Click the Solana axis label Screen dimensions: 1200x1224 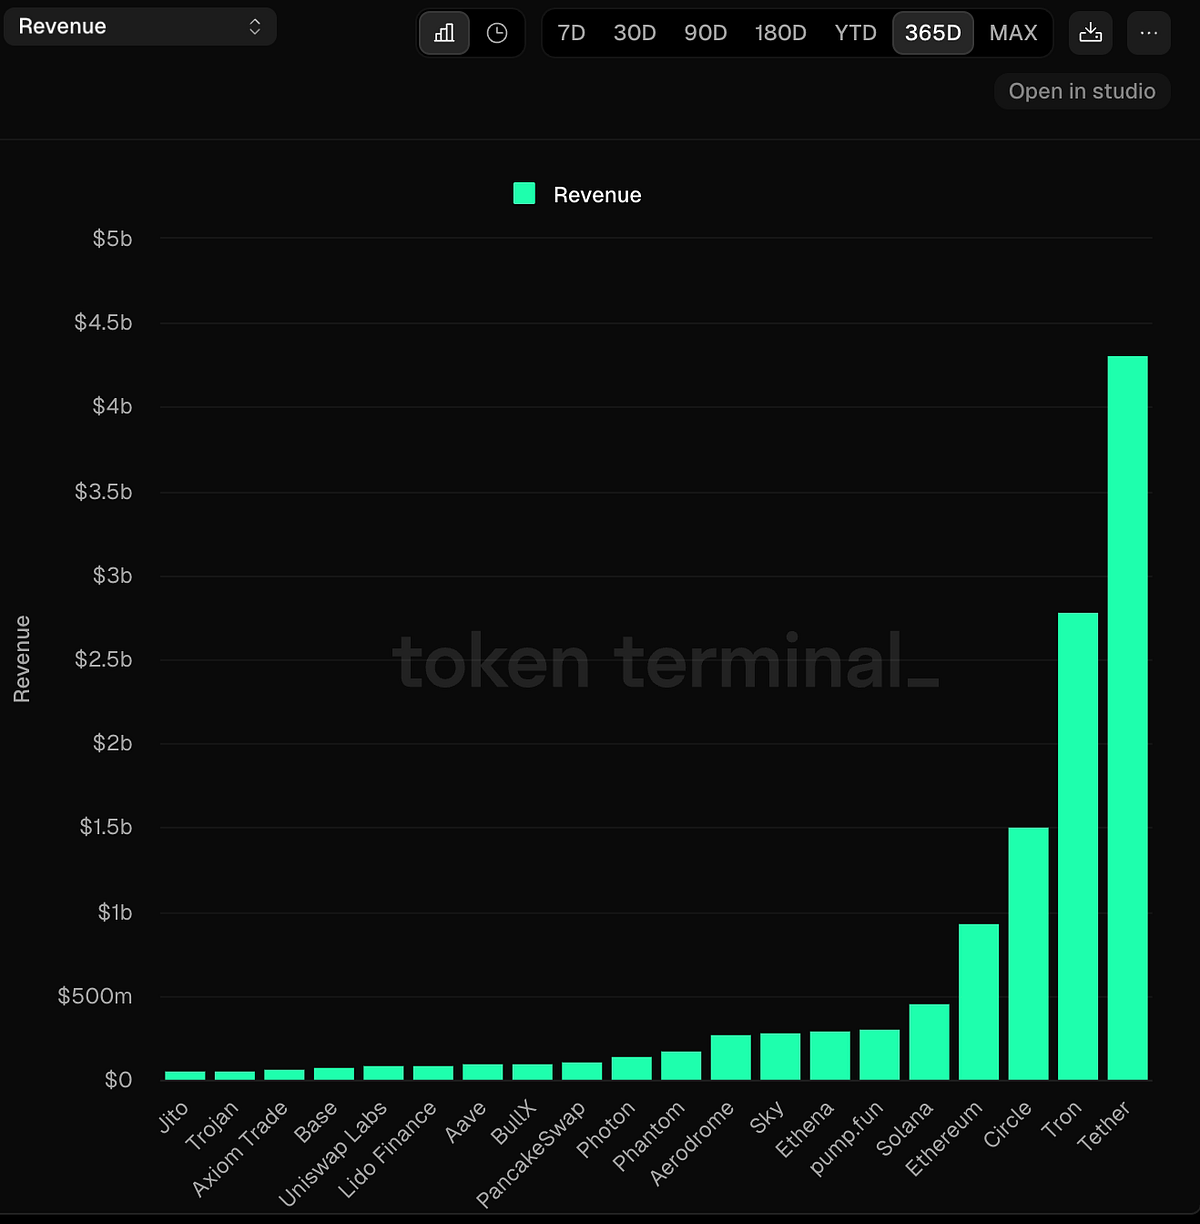905,1128
